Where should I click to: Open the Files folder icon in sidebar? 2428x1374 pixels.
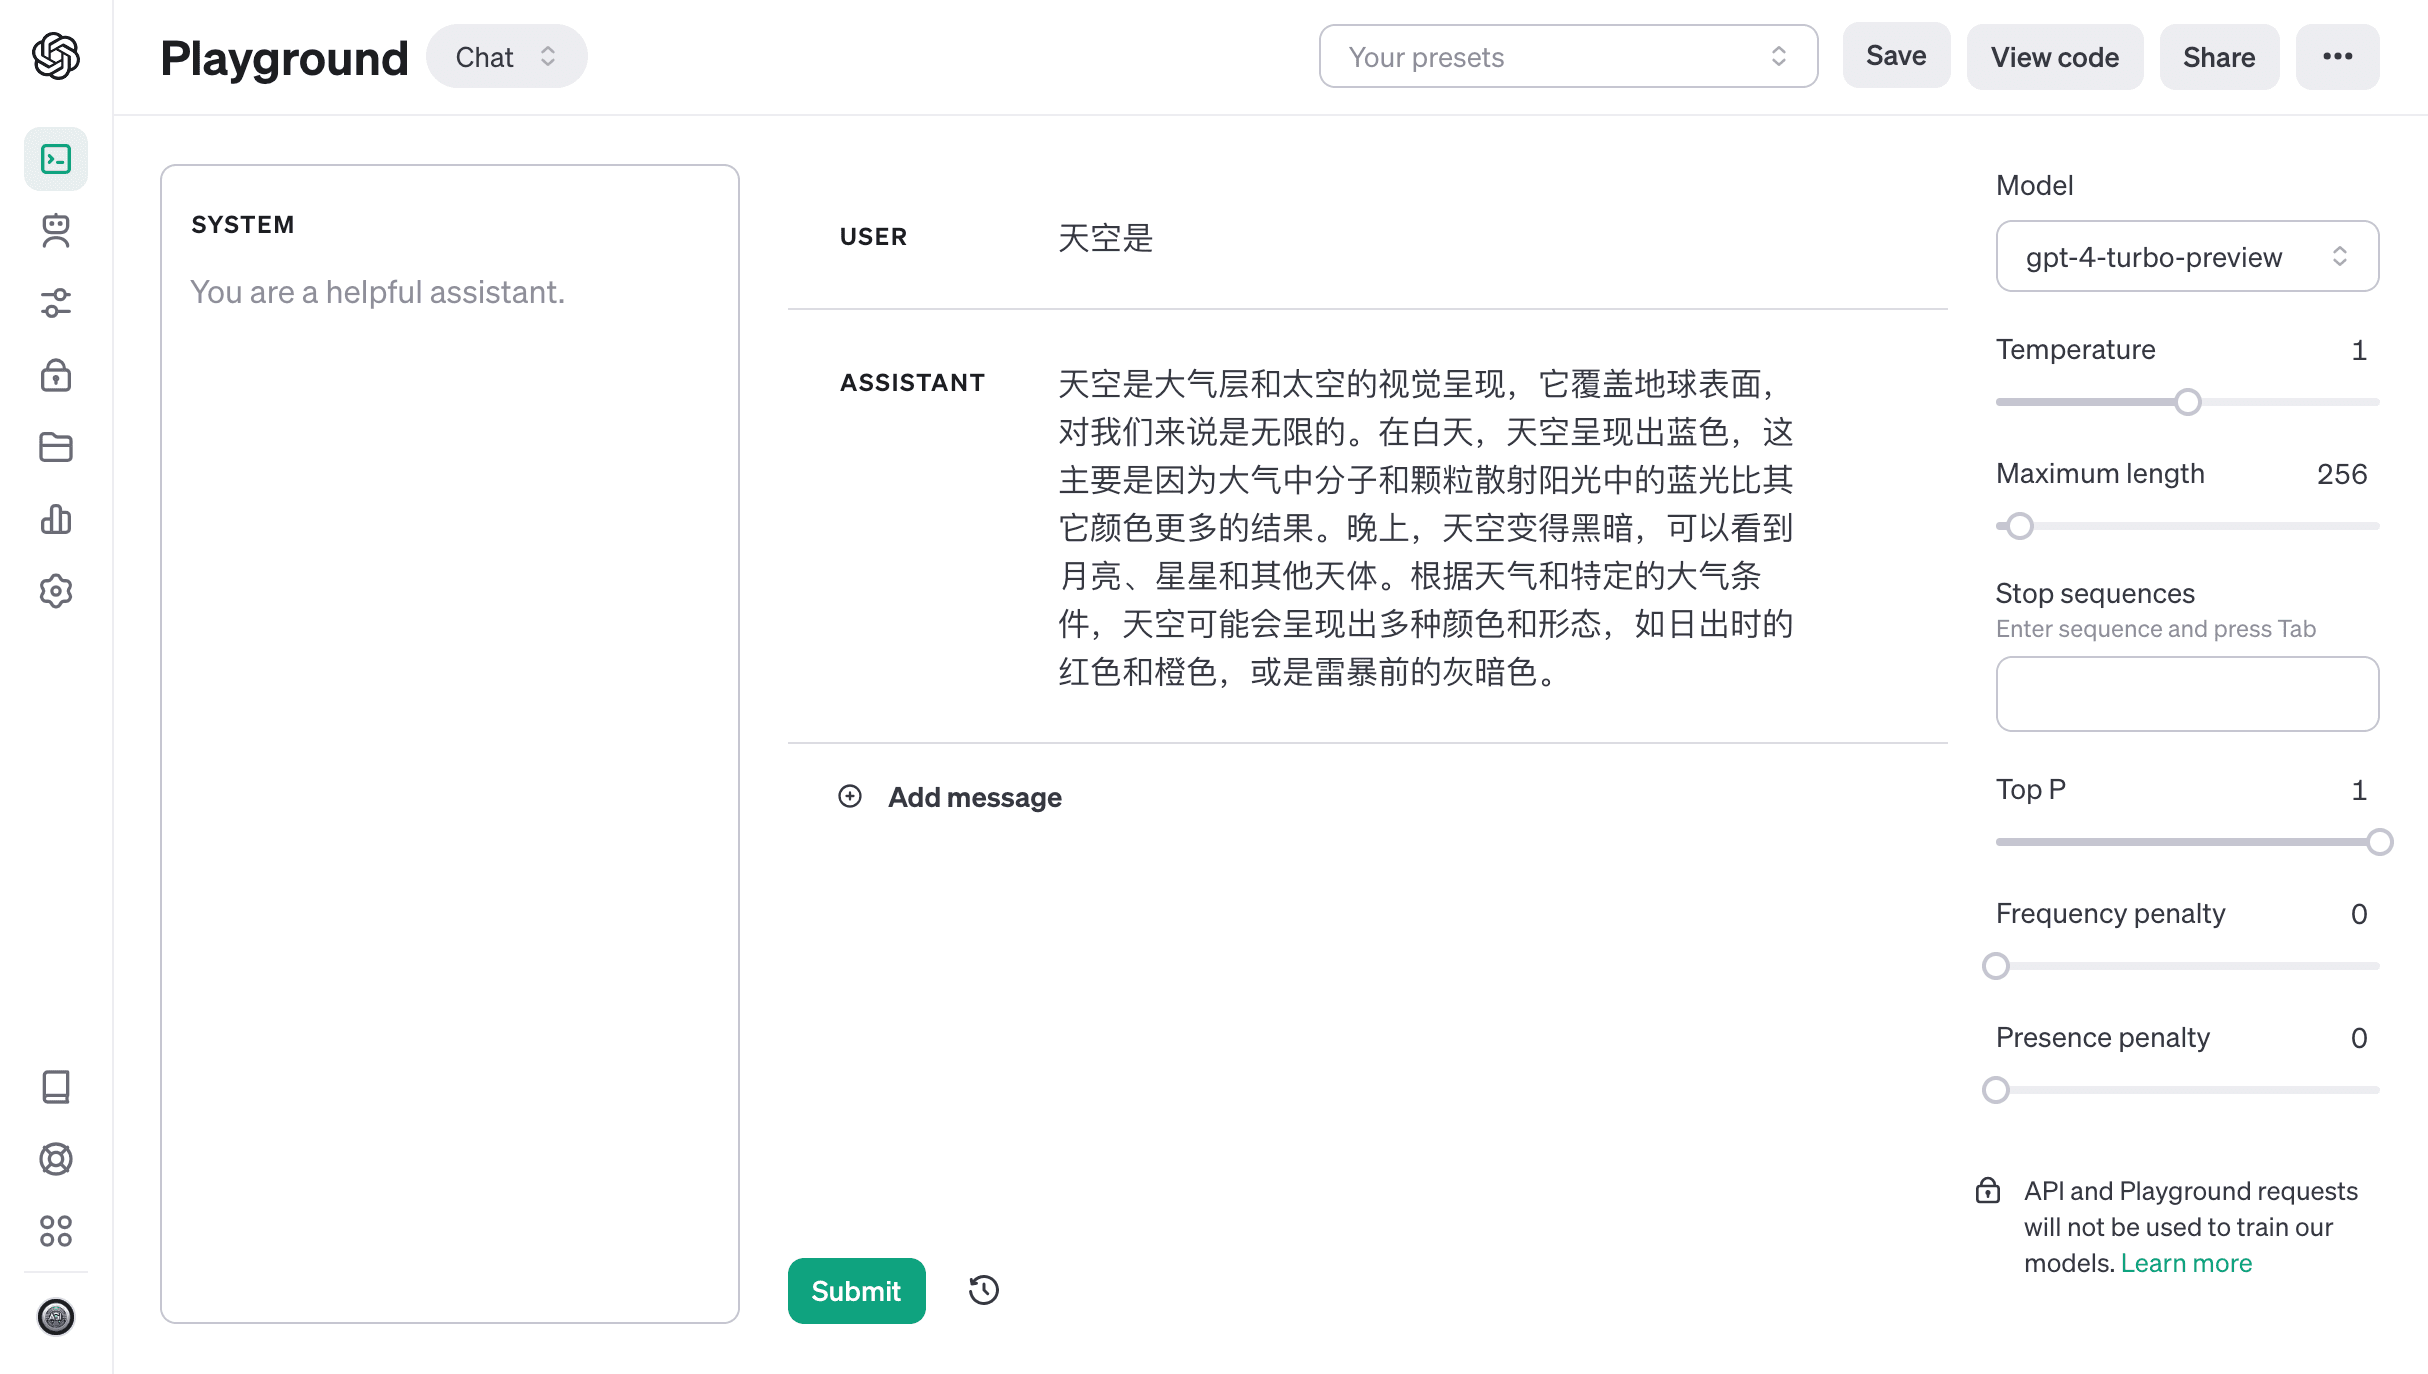(x=56, y=447)
